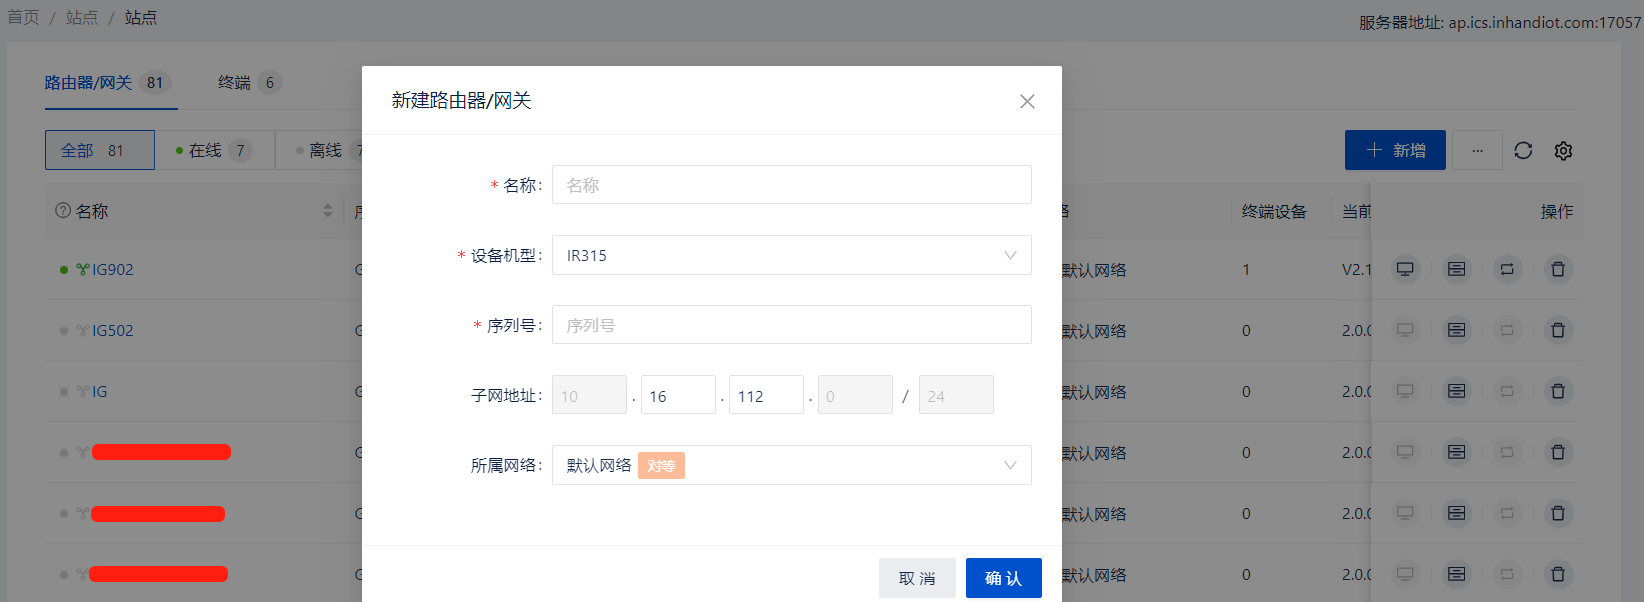Image resolution: width=1644 pixels, height=602 pixels.
Task: Click the 序列号 input field
Action: pyautogui.click(x=791, y=325)
